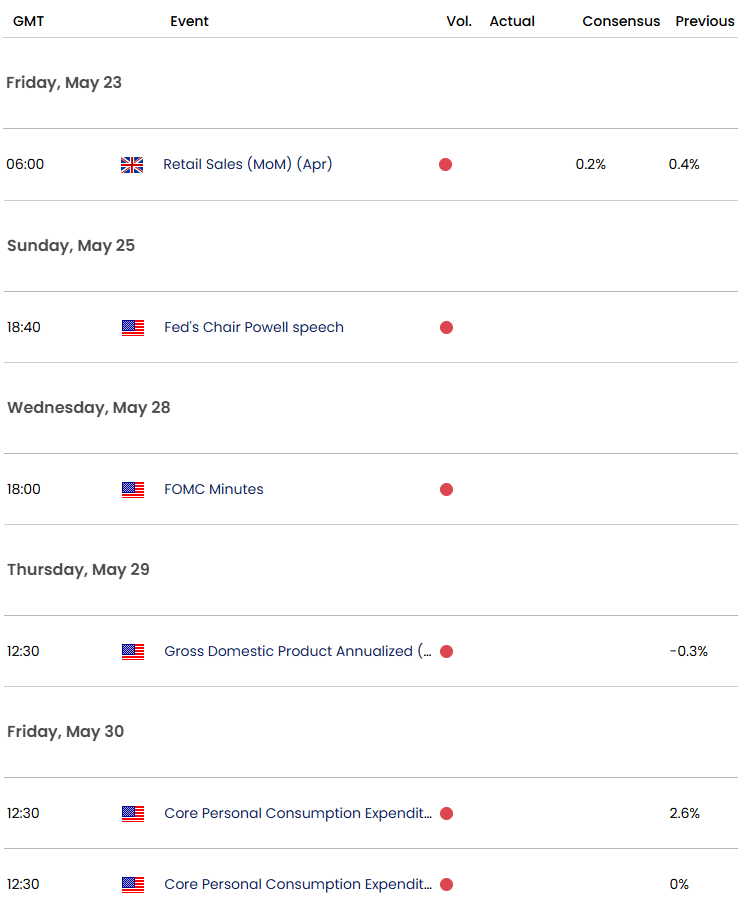This screenshot has width=738, height=905.
Task: Click the red volatility dot for Powell speech
Action: click(x=445, y=327)
